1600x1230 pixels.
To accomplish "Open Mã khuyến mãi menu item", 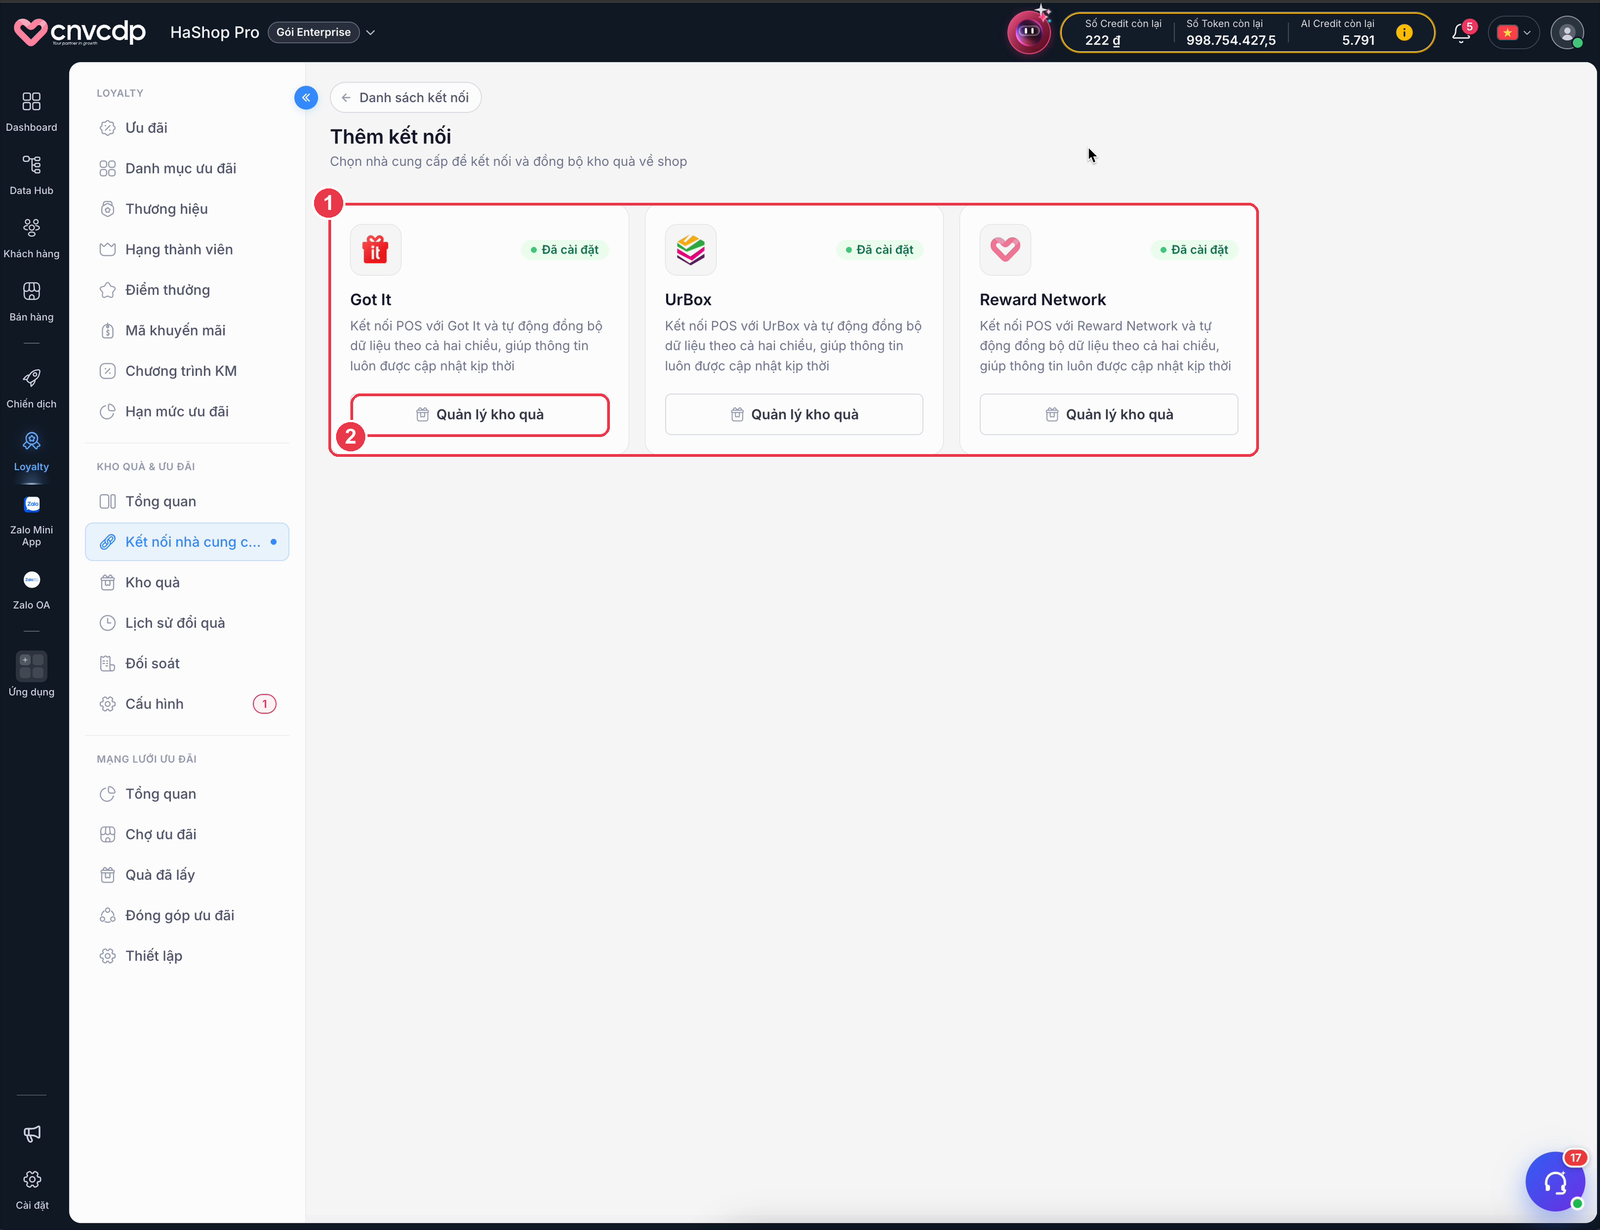I will click(x=187, y=330).
